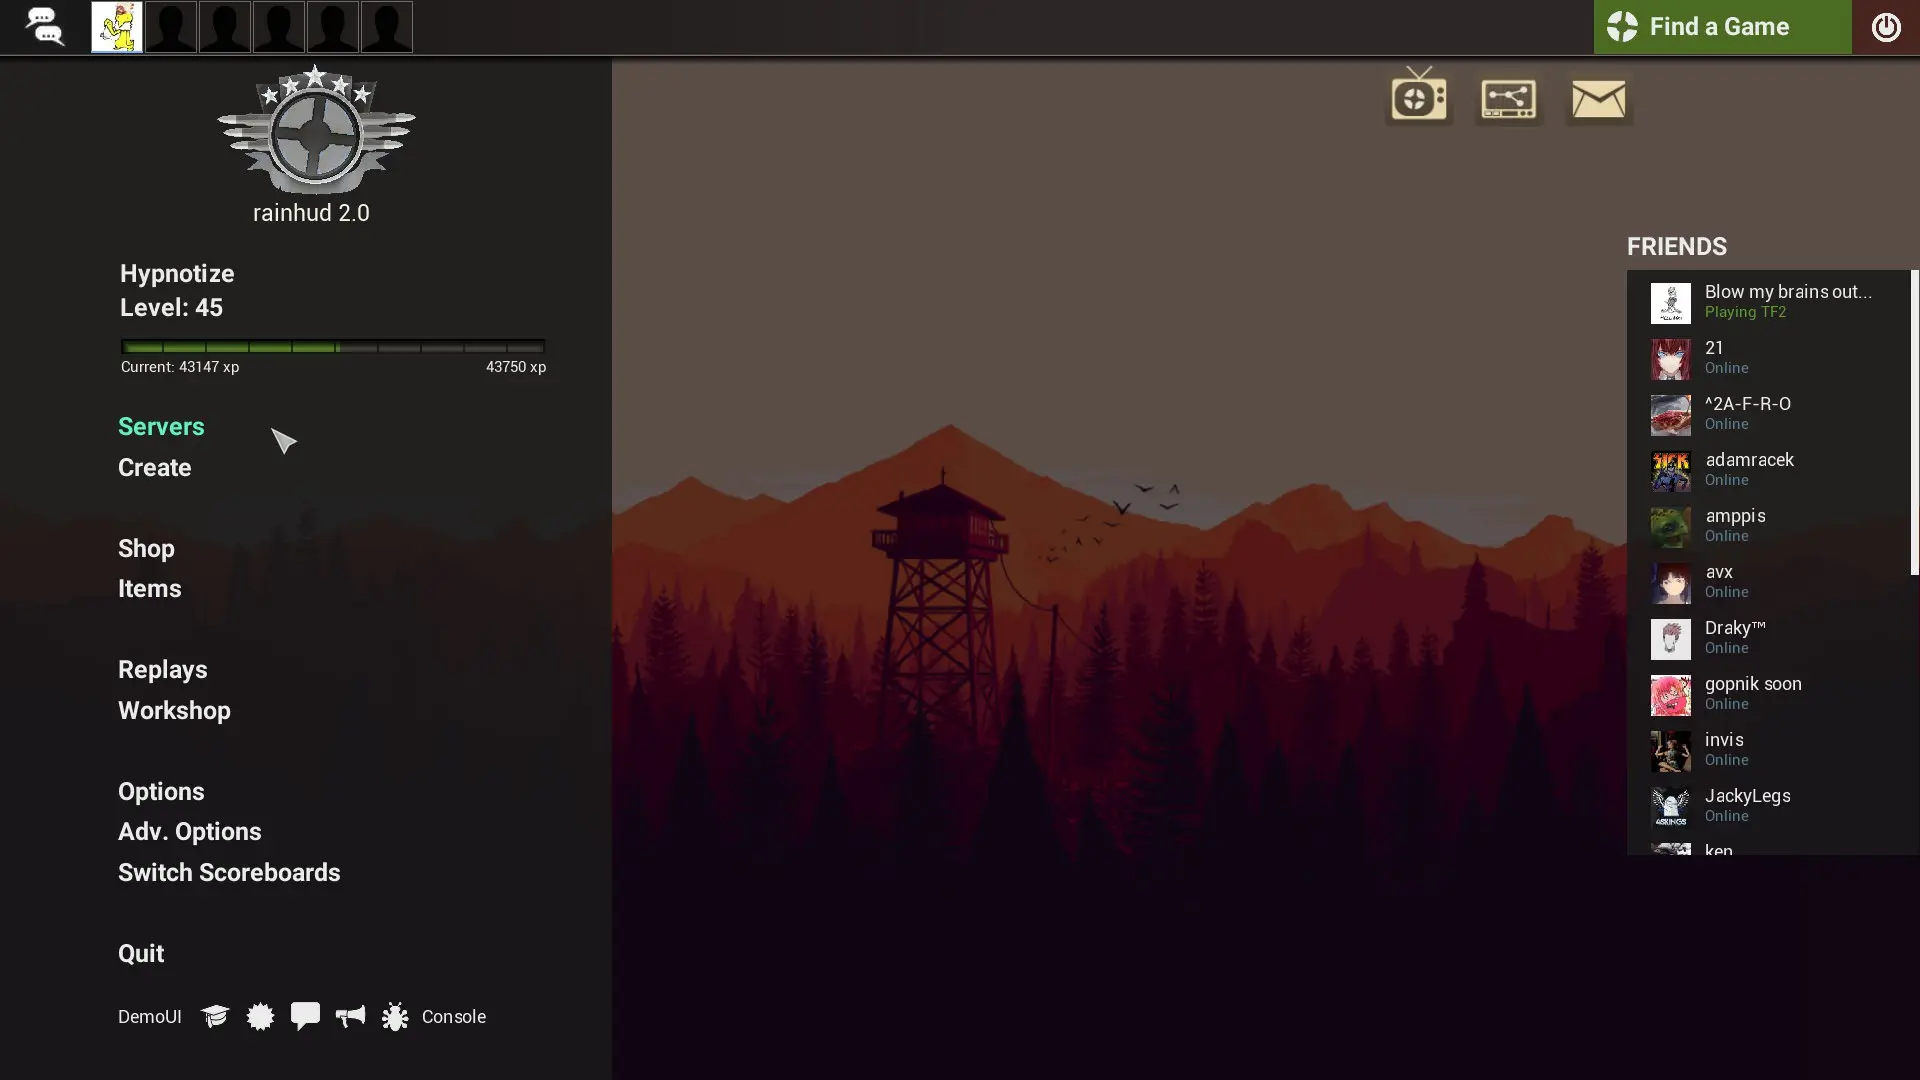Open the TV streams icon
The image size is (1920, 1080).
point(1418,97)
